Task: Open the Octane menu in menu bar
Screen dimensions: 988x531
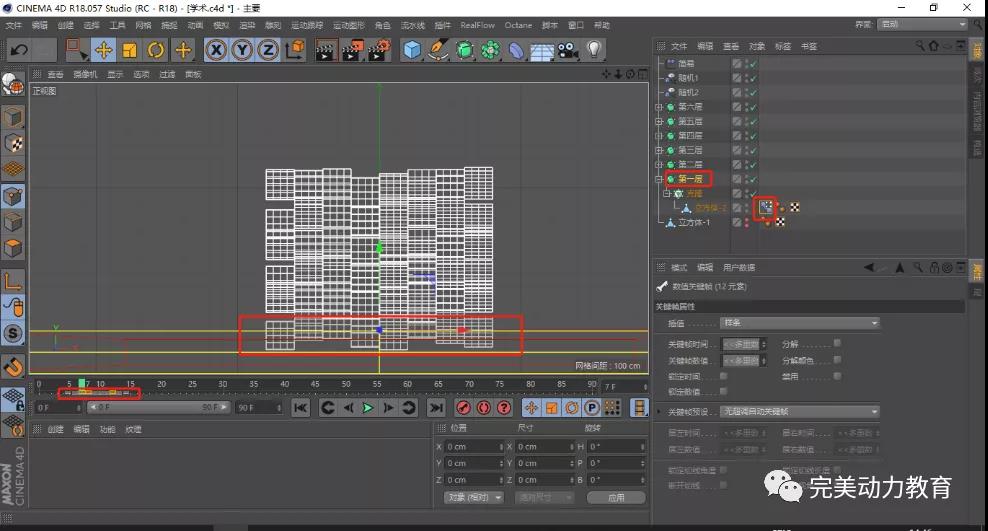Action: point(518,25)
